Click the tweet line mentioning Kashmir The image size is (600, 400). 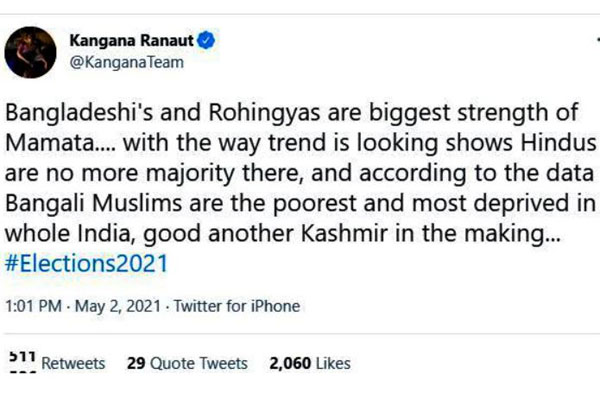(282, 233)
